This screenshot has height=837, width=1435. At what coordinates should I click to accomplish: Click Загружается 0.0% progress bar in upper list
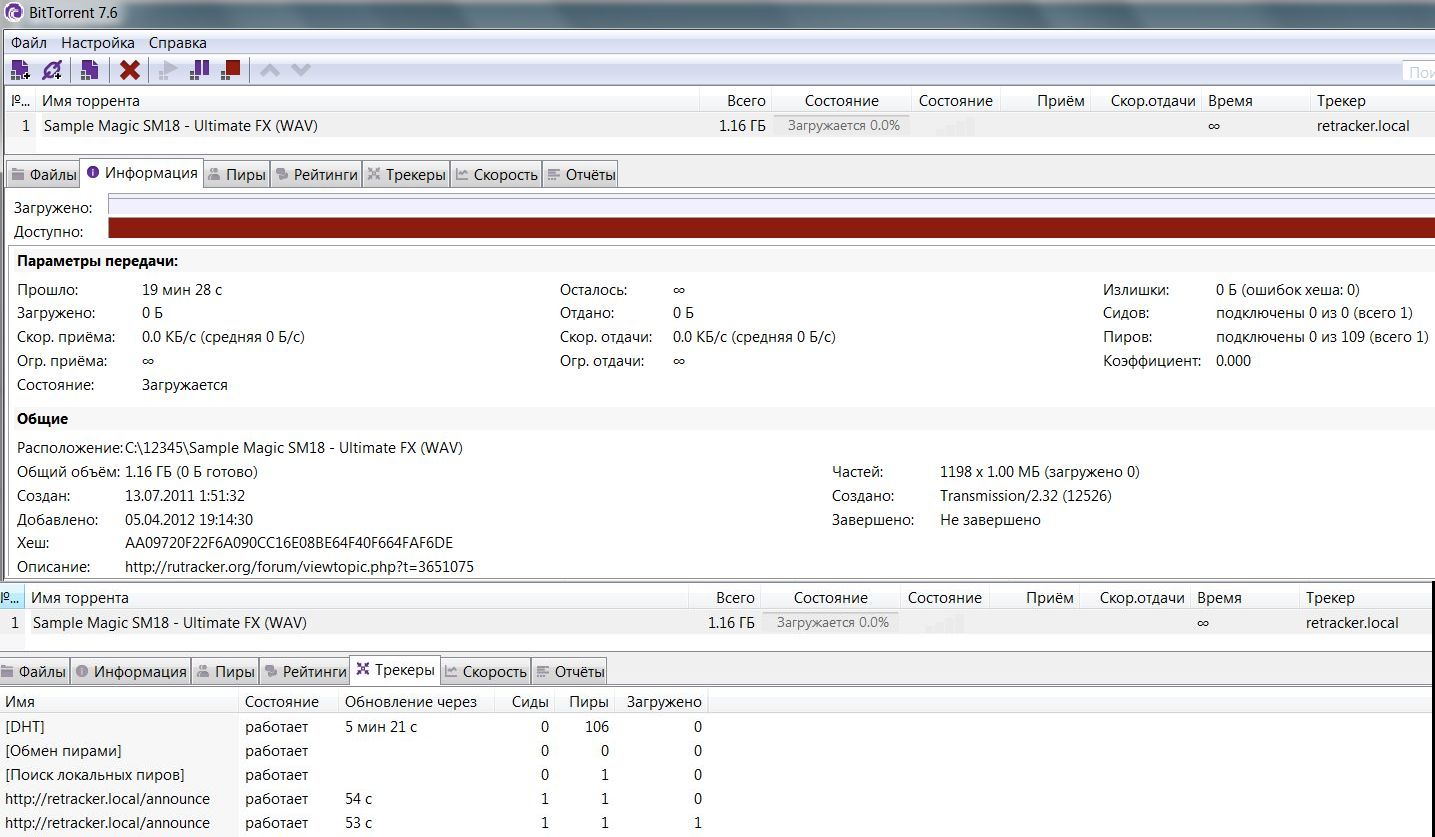click(x=842, y=126)
